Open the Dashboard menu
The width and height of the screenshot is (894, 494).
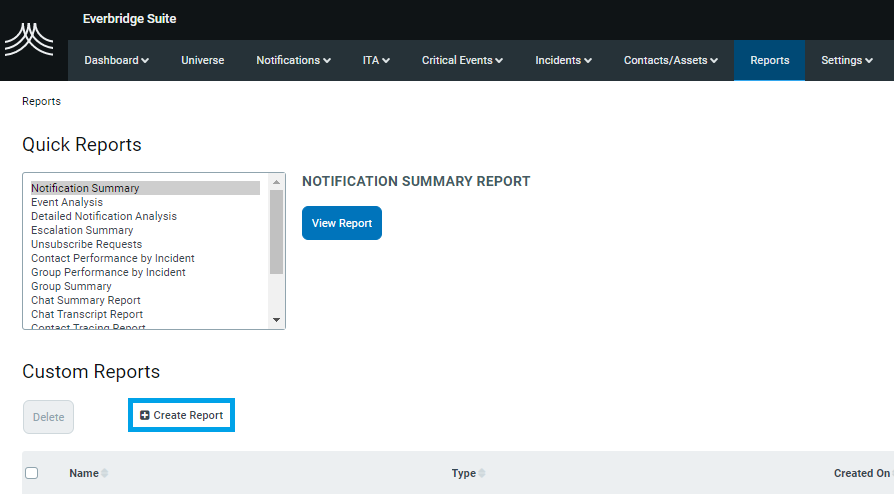tap(116, 60)
